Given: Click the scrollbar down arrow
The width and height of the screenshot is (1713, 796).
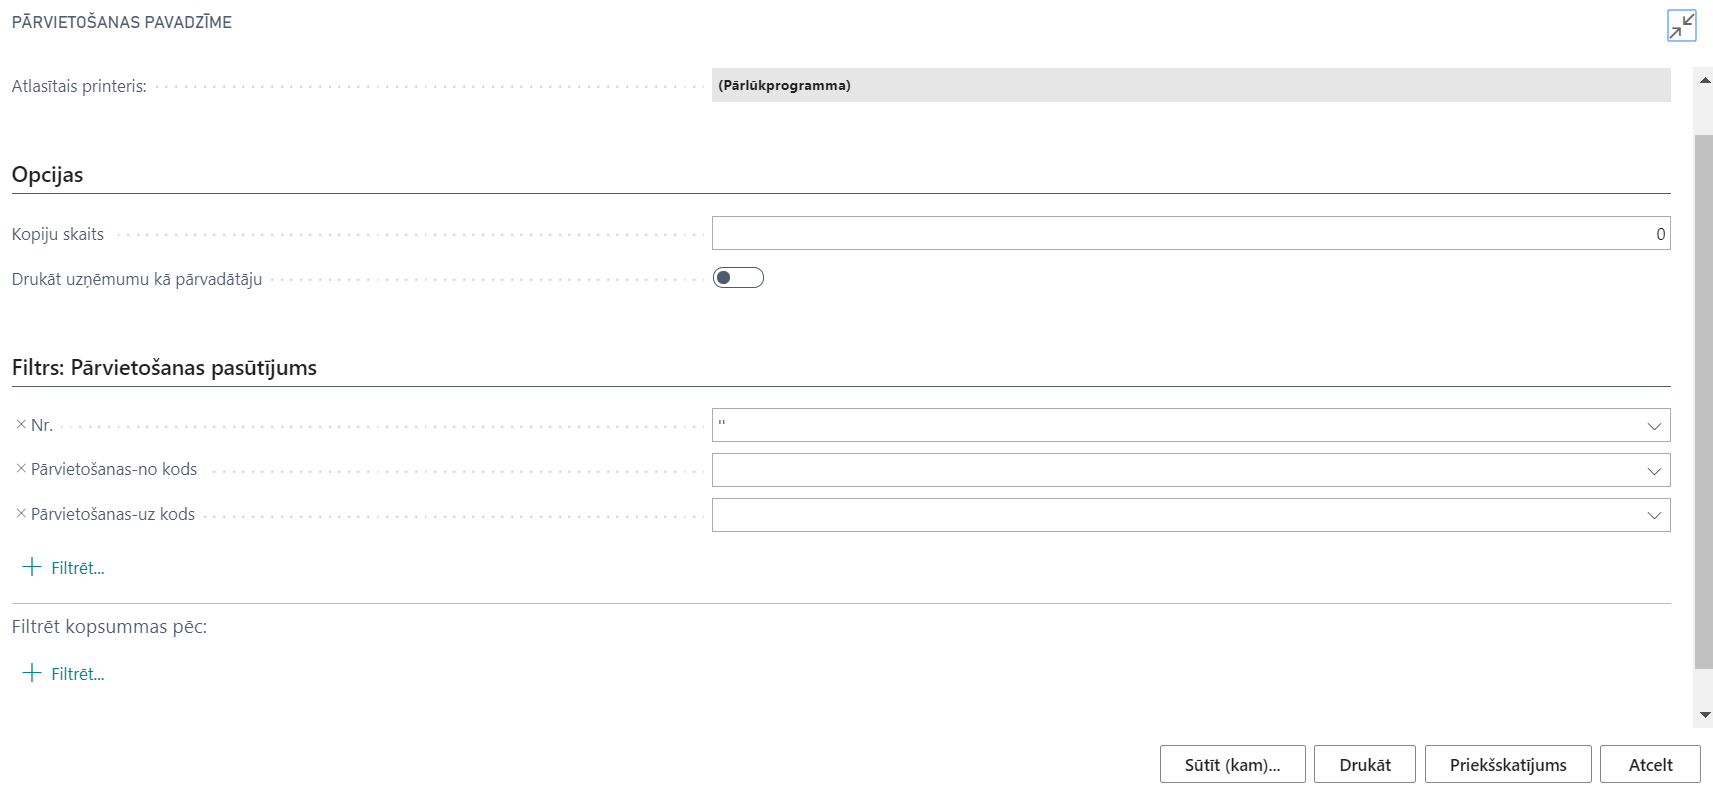Looking at the screenshot, I should [1704, 715].
